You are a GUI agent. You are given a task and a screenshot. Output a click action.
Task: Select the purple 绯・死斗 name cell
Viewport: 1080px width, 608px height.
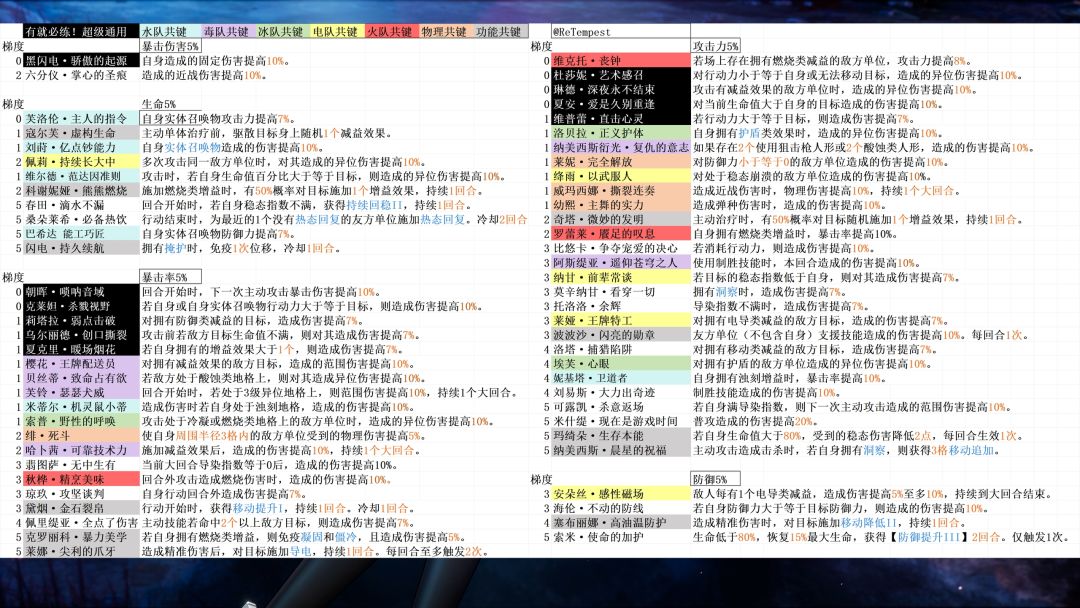[x=81, y=436]
